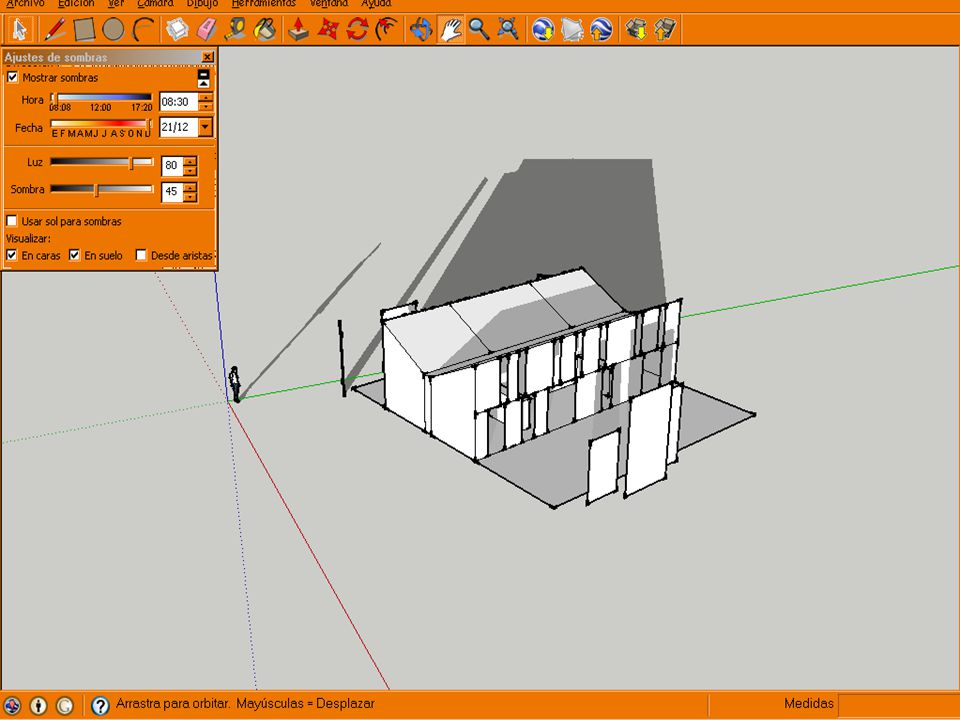Click the Medidas measurements box
This screenshot has width=960, height=720.
pyautogui.click(x=898, y=704)
